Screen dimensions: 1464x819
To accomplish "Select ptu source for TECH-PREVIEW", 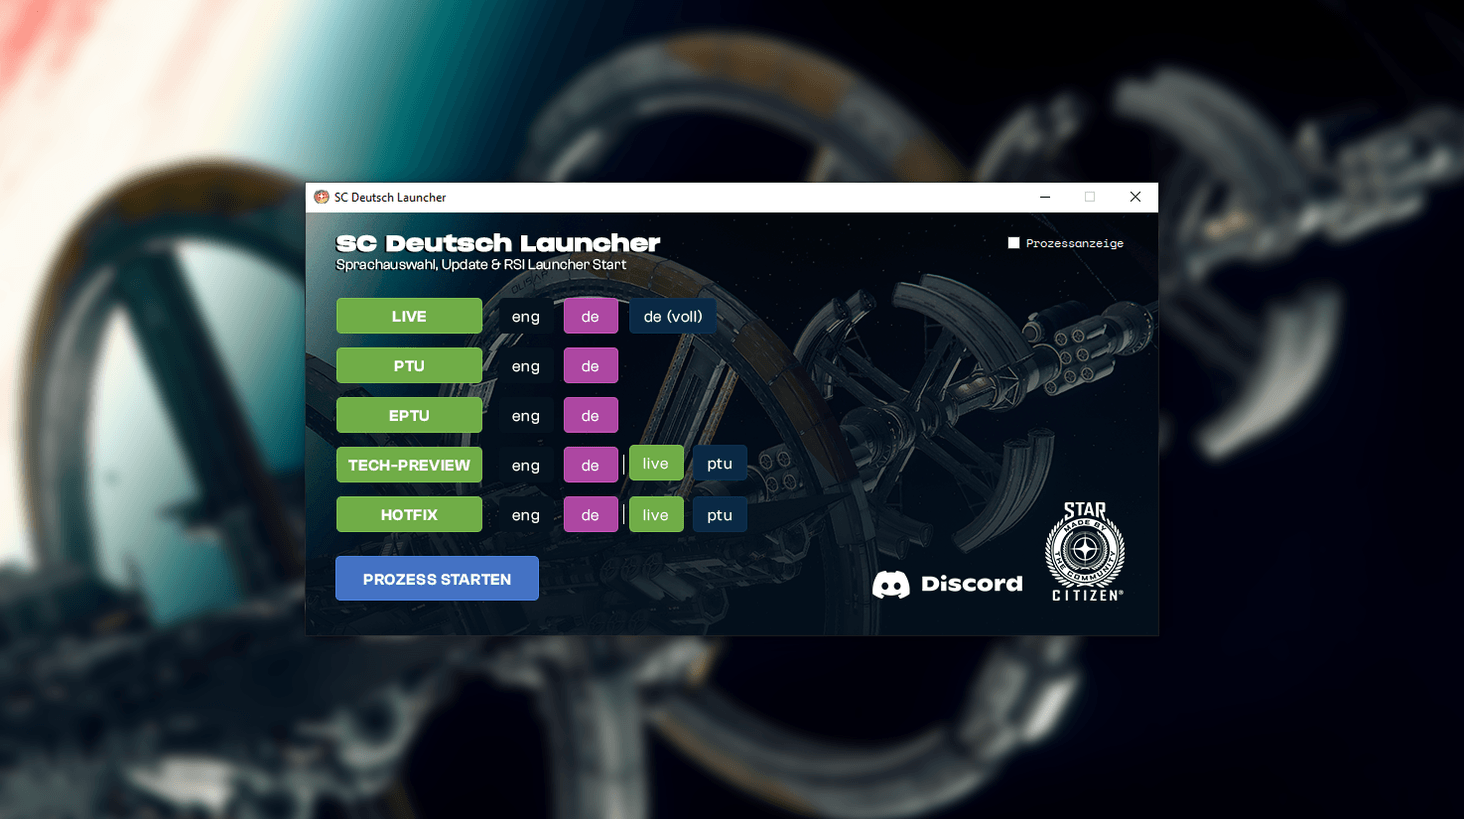I will click(x=719, y=464).
